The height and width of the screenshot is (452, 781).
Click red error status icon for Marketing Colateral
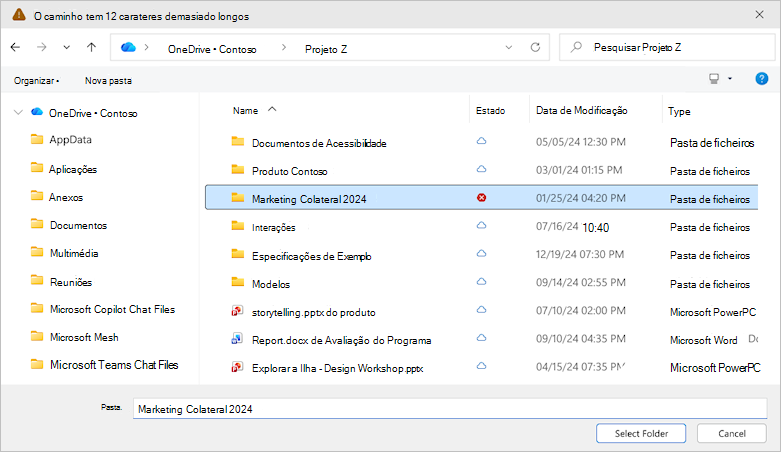pyautogui.click(x=481, y=198)
